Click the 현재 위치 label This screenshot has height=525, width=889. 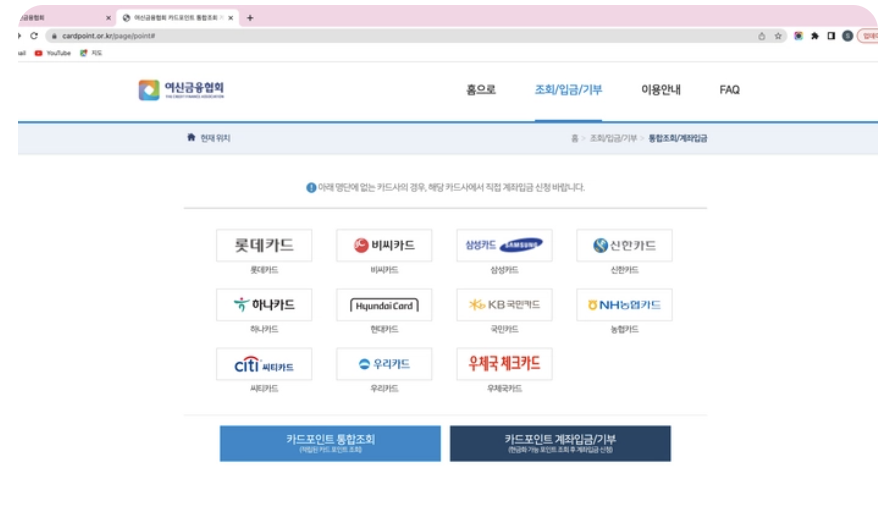click(x=215, y=138)
